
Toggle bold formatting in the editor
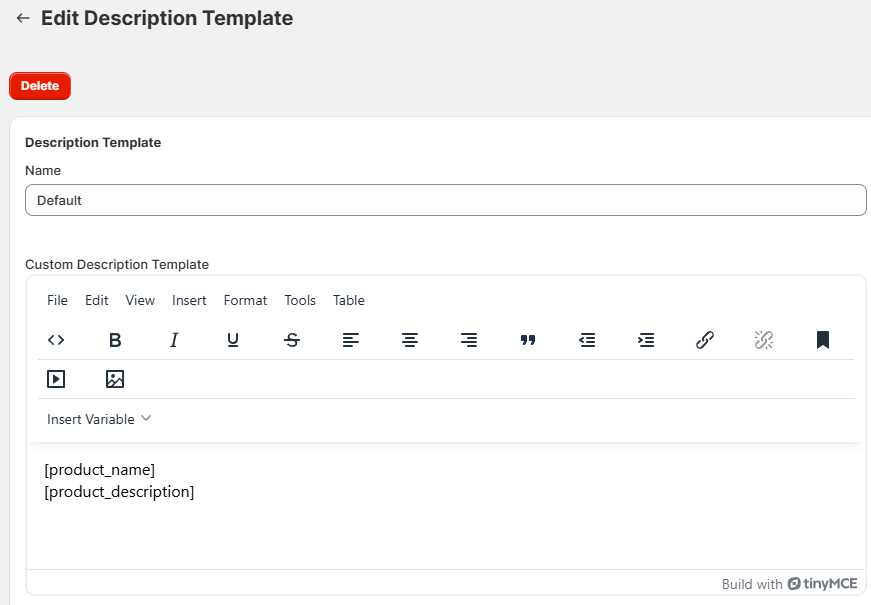[115, 340]
